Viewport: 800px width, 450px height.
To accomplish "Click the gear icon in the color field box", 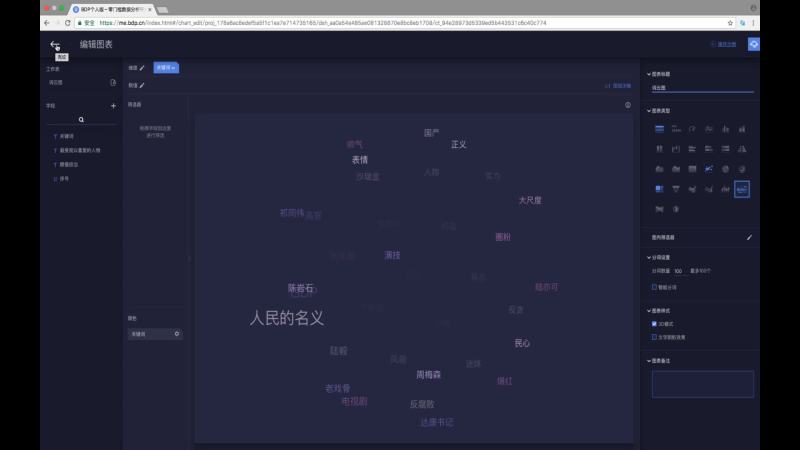I will 177,334.
